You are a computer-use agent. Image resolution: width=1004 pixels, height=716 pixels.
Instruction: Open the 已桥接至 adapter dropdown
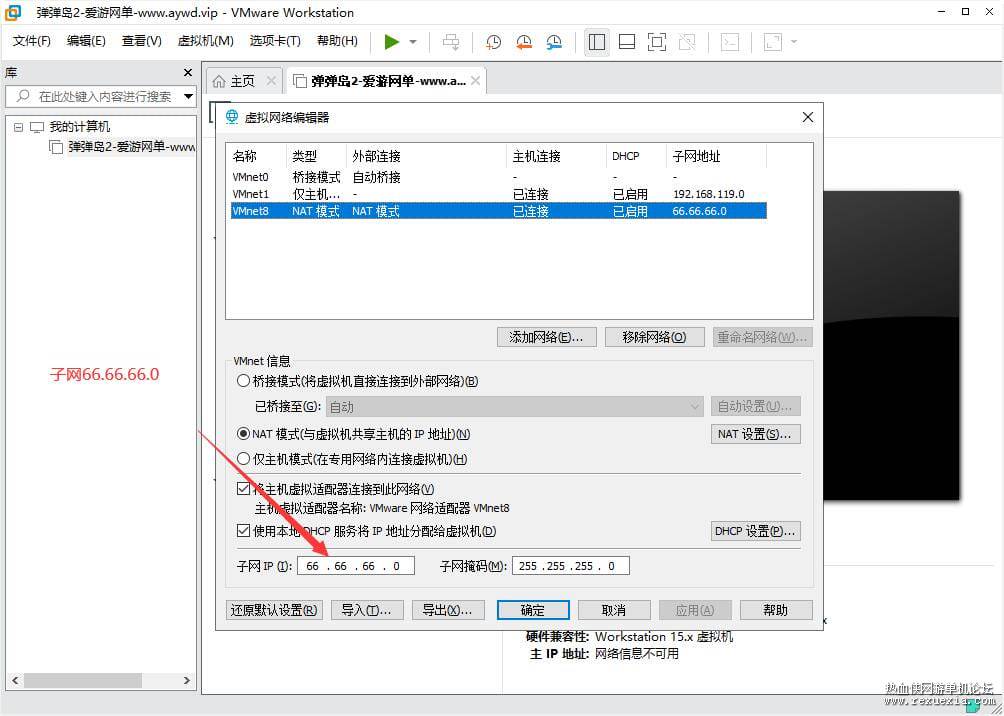coord(515,407)
